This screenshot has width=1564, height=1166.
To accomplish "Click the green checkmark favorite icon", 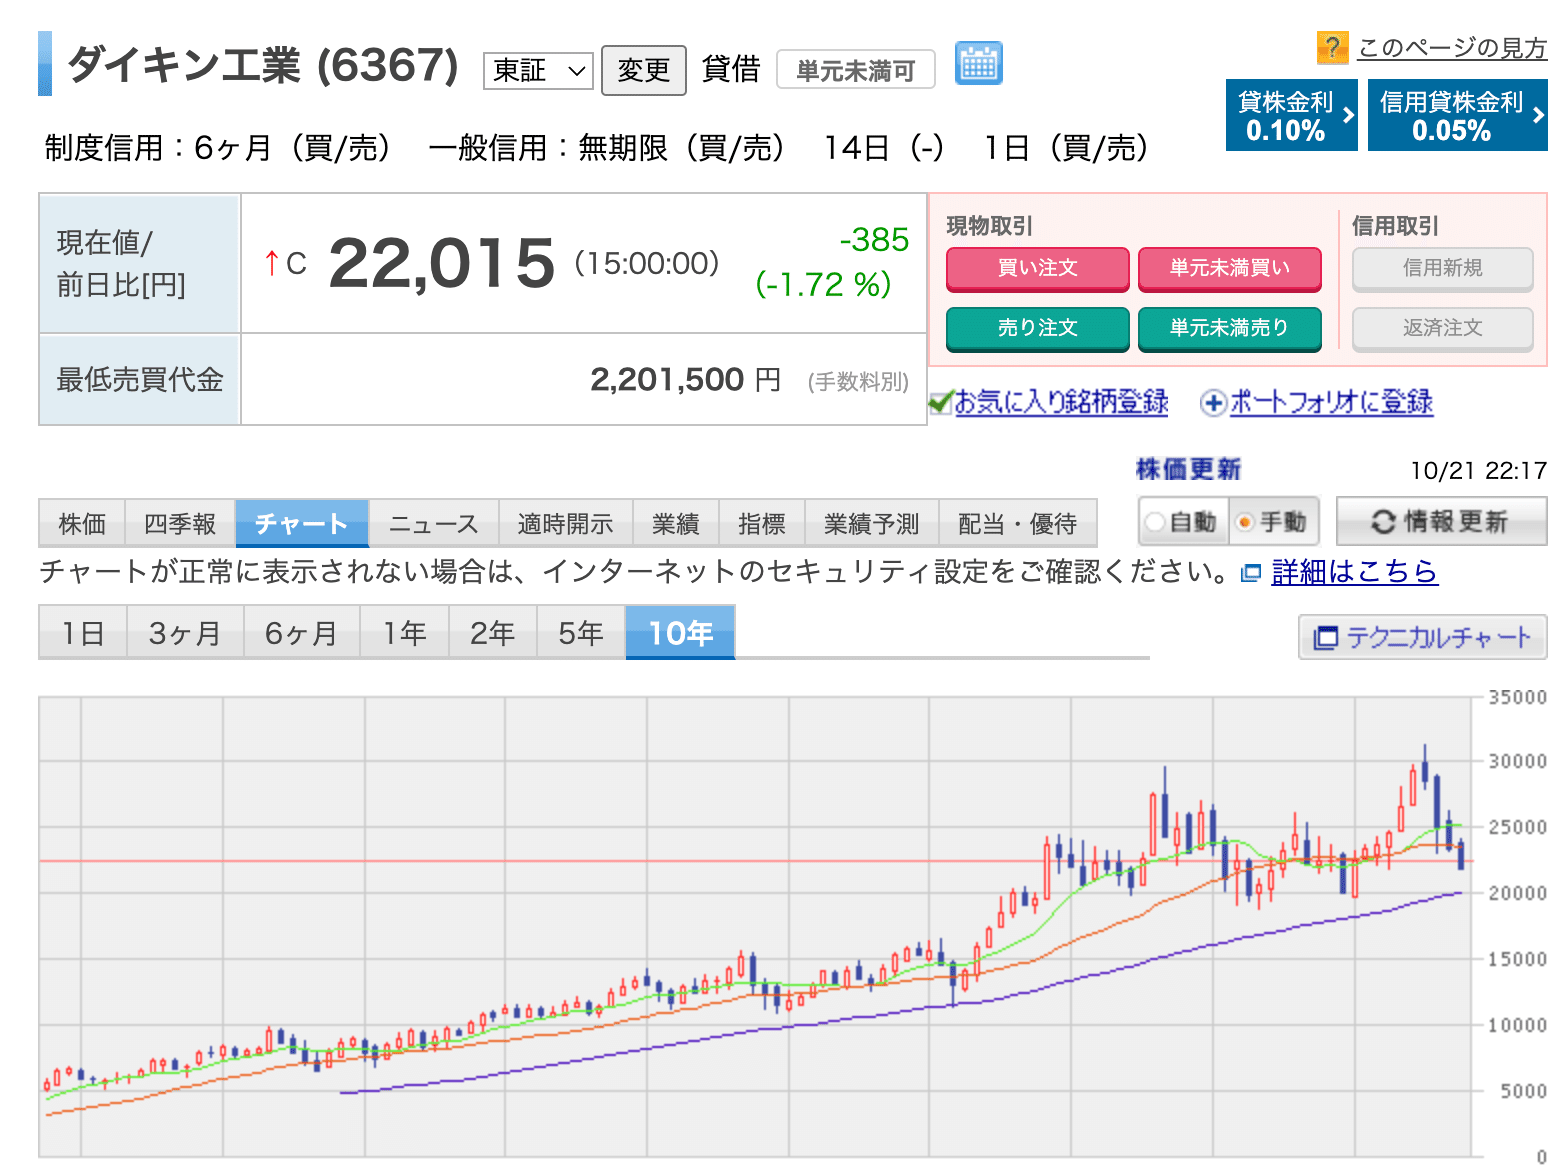I will [940, 402].
